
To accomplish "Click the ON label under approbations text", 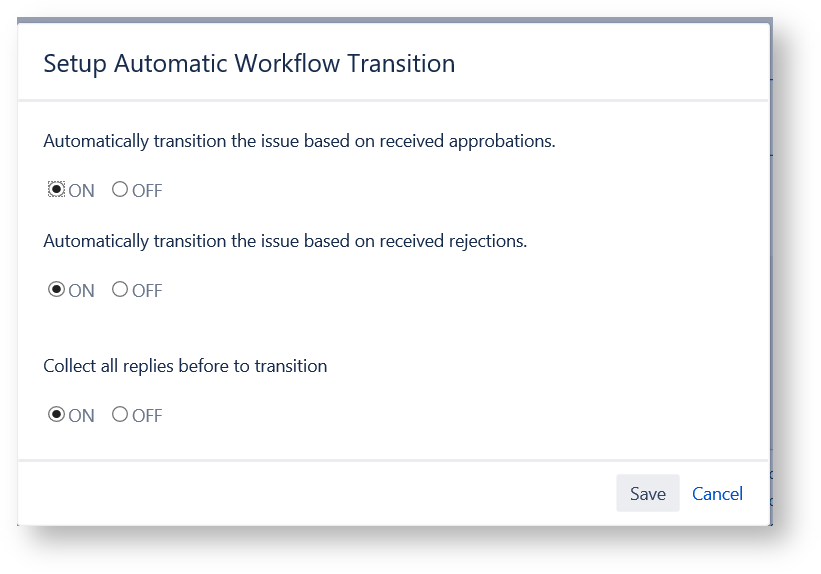I will pyautogui.click(x=82, y=191).
